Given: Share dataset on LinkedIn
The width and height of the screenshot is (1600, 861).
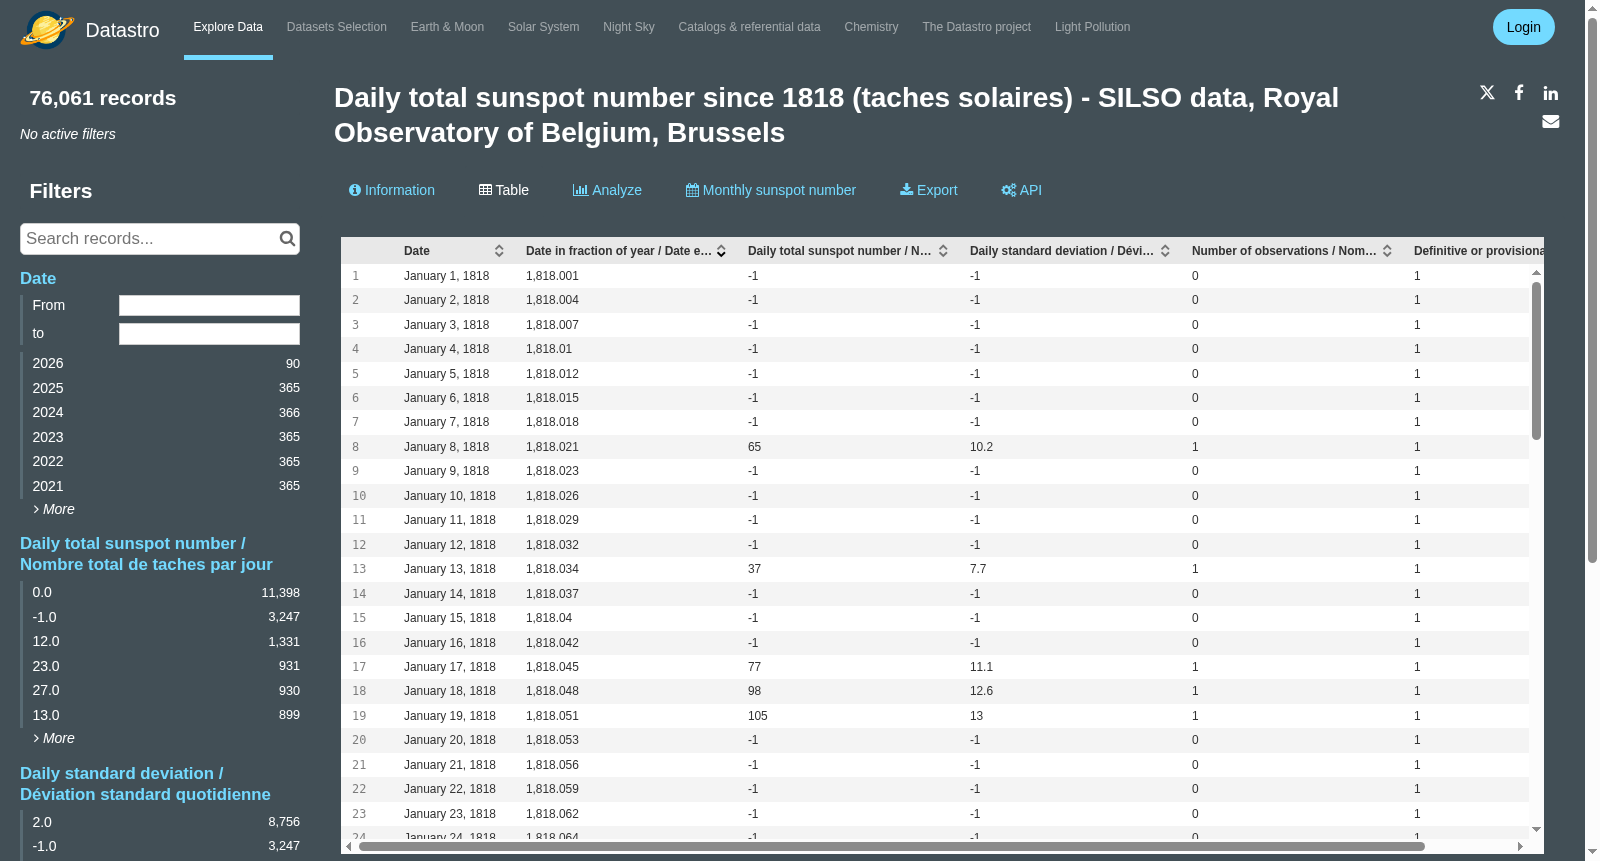Looking at the screenshot, I should [1550, 93].
